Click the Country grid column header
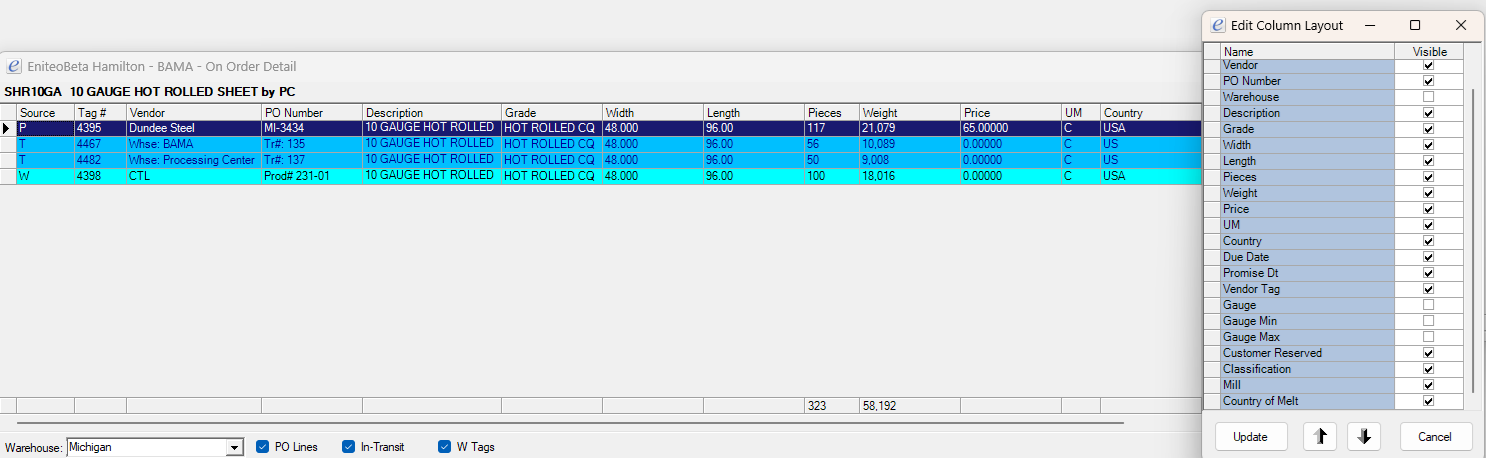This screenshot has height=458, width=1489. click(x=1150, y=113)
